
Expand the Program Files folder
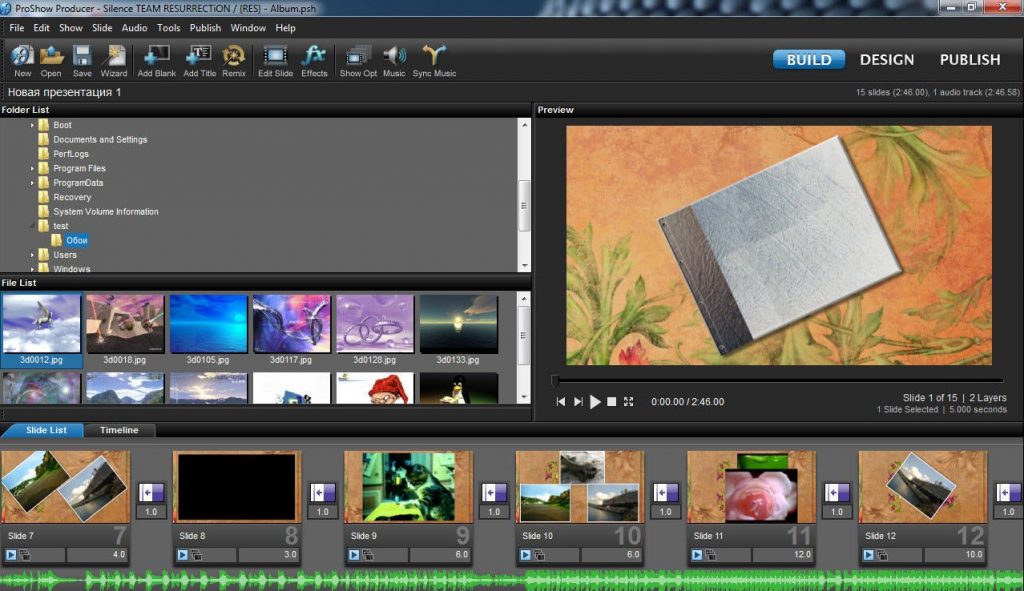(x=32, y=169)
